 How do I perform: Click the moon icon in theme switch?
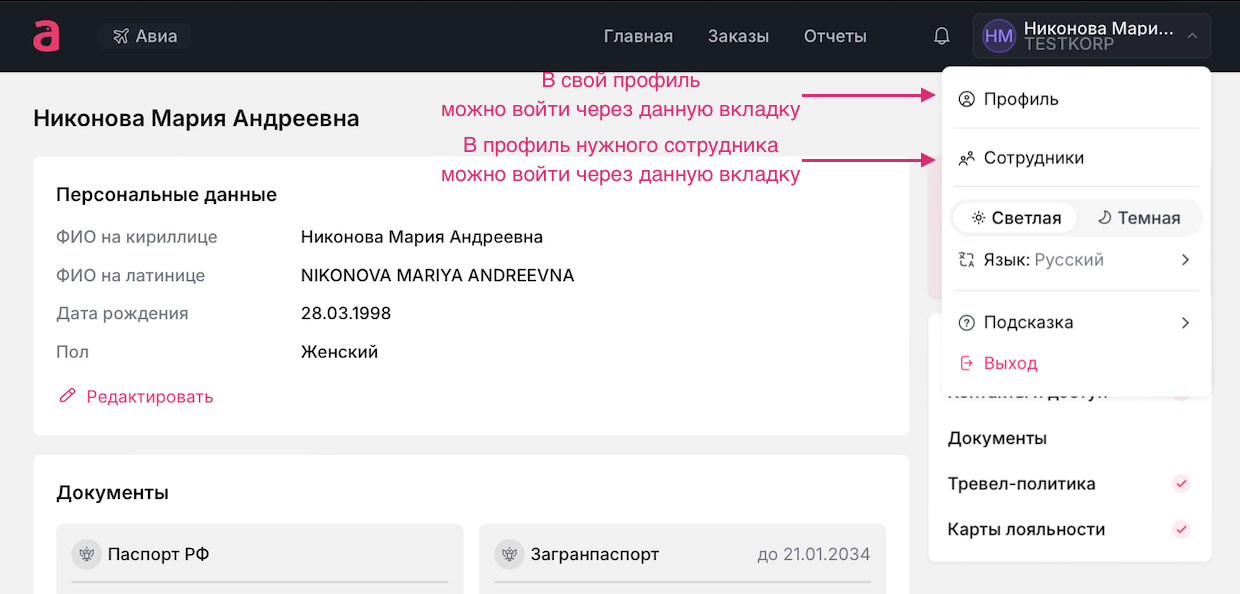click(1105, 218)
